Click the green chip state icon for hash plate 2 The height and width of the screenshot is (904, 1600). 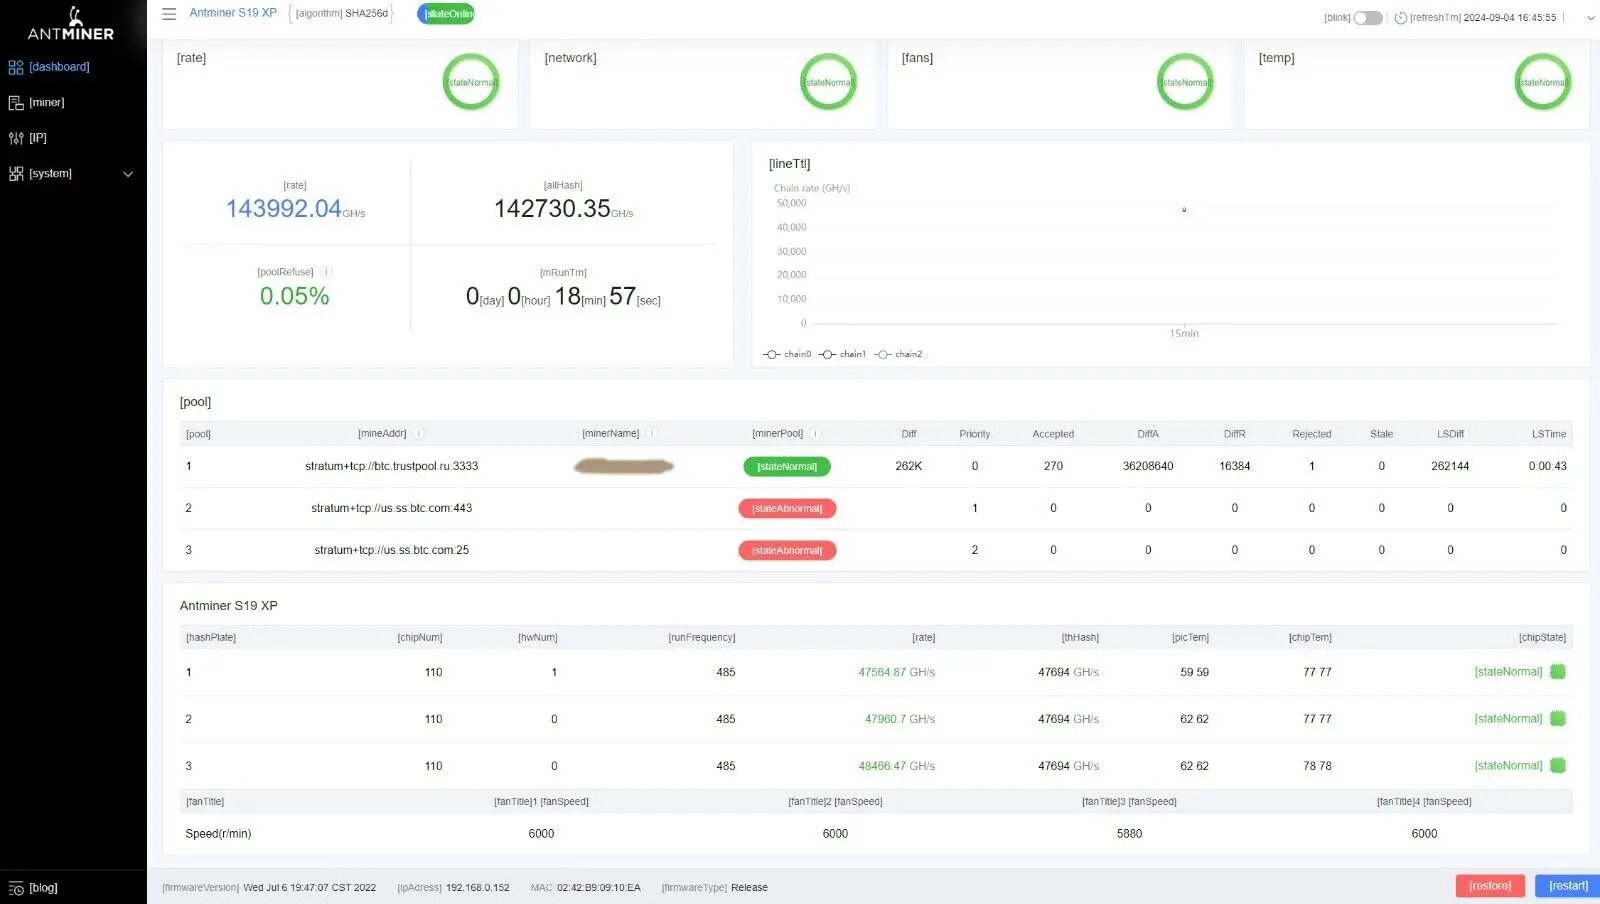pyautogui.click(x=1558, y=719)
